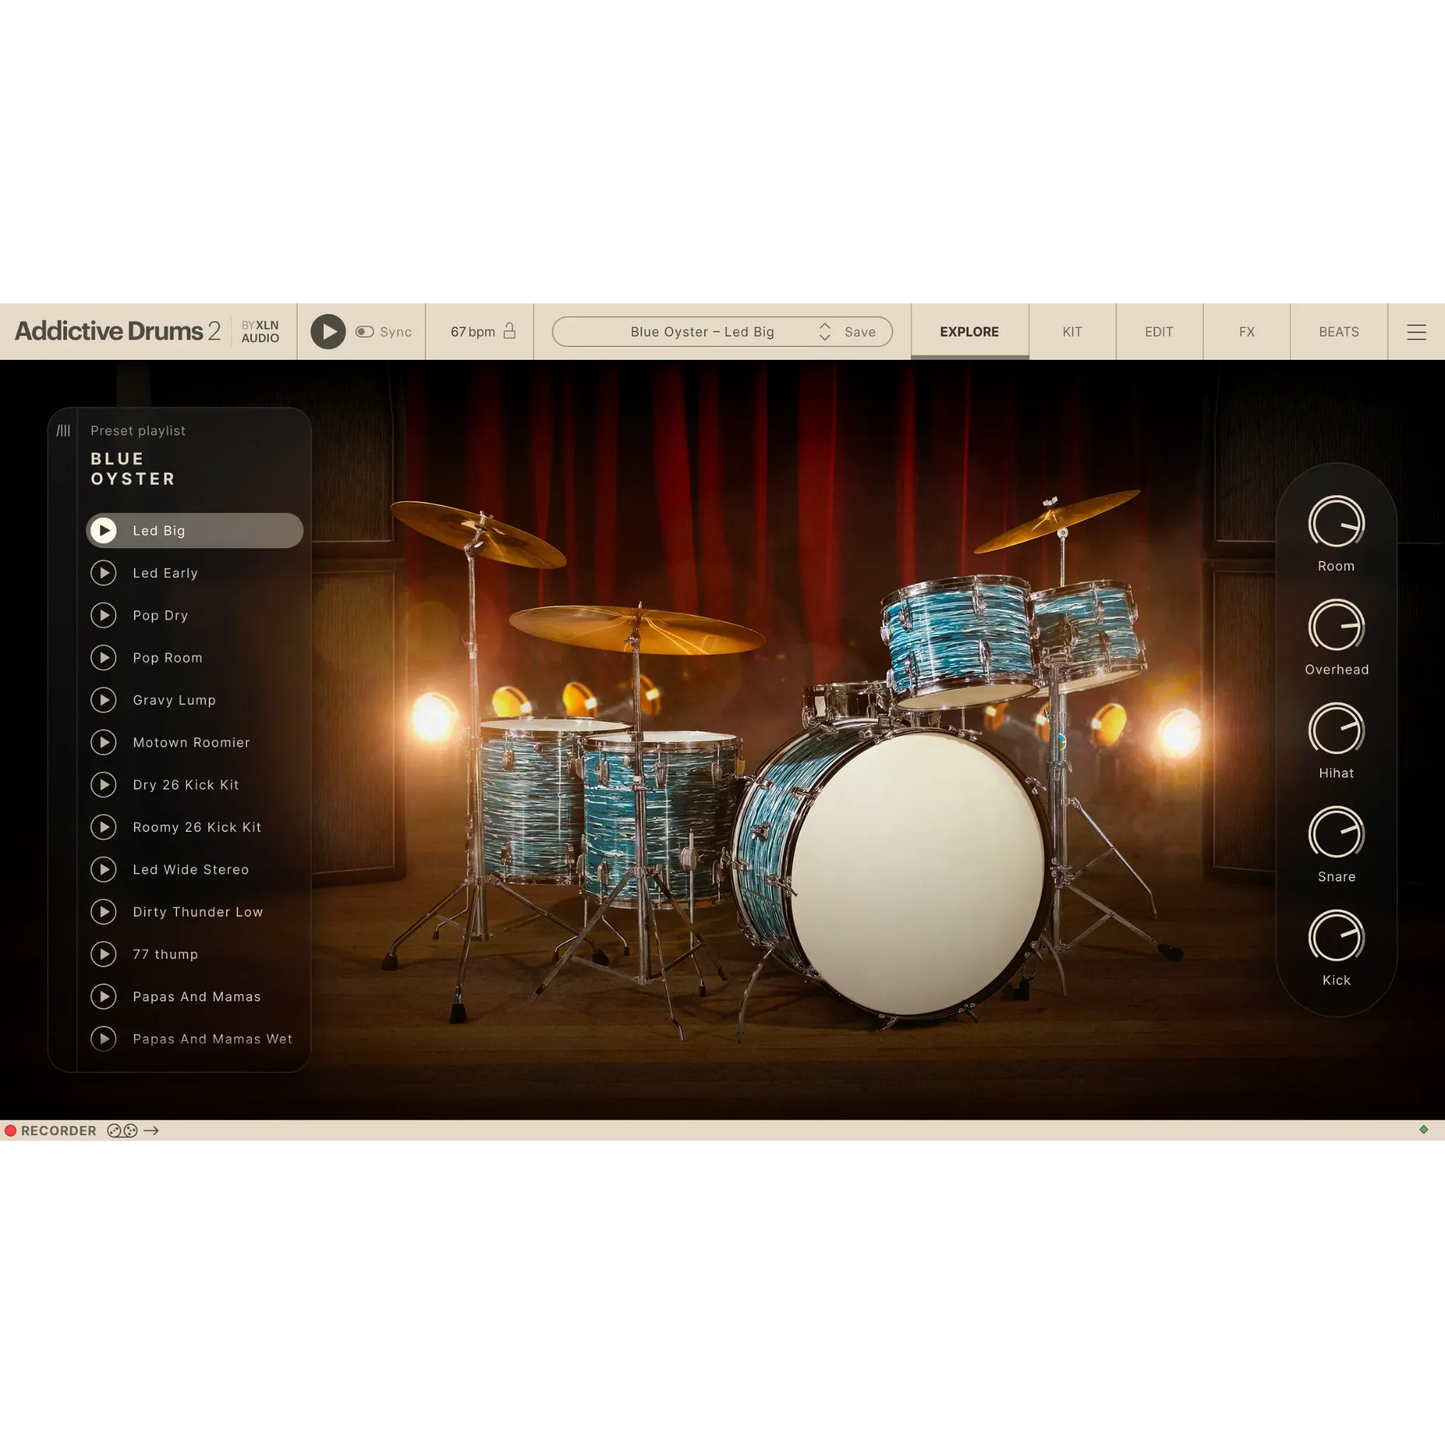Play the 77 thump preset
Image resolution: width=1445 pixels, height=1445 pixels.
click(104, 954)
